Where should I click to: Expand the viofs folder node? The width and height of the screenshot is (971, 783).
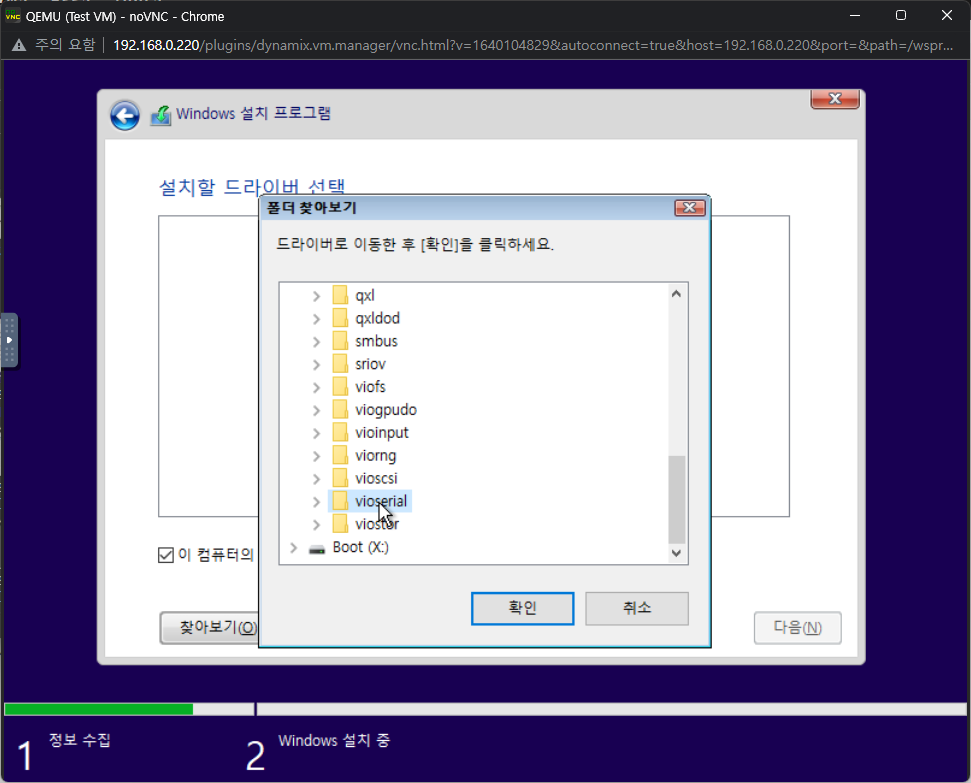pyautogui.click(x=316, y=388)
